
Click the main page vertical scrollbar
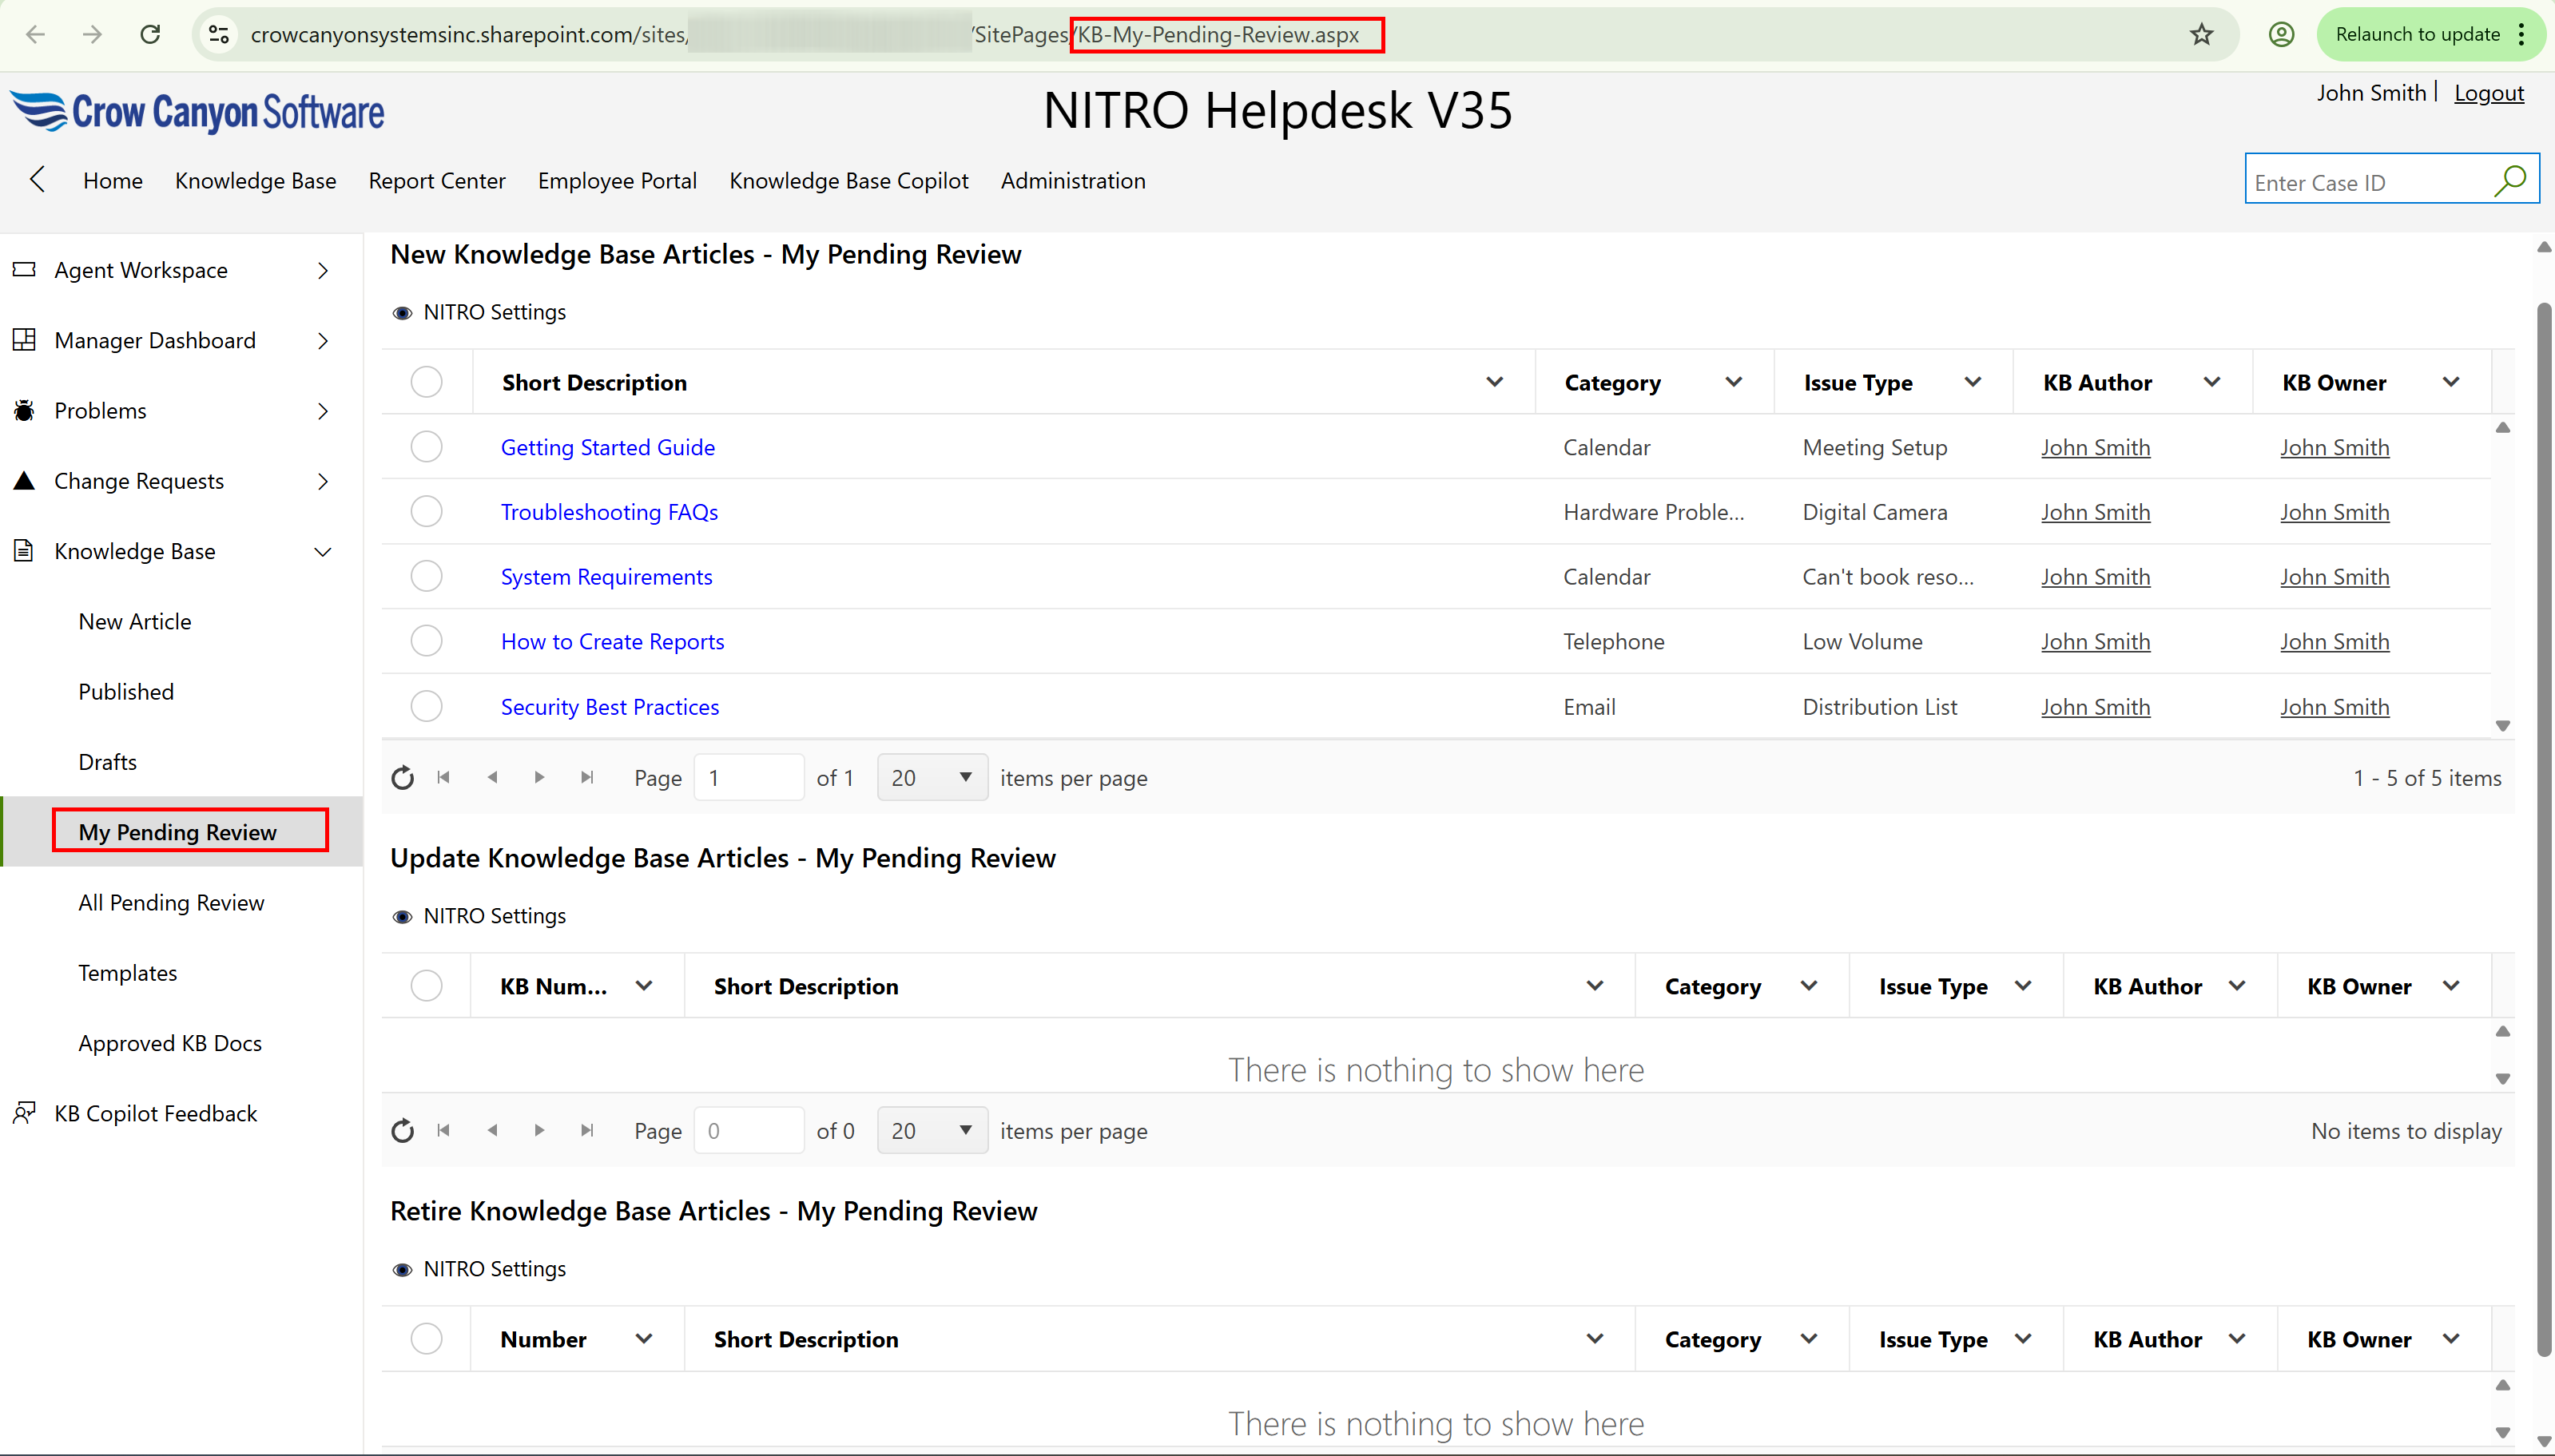point(2543,830)
